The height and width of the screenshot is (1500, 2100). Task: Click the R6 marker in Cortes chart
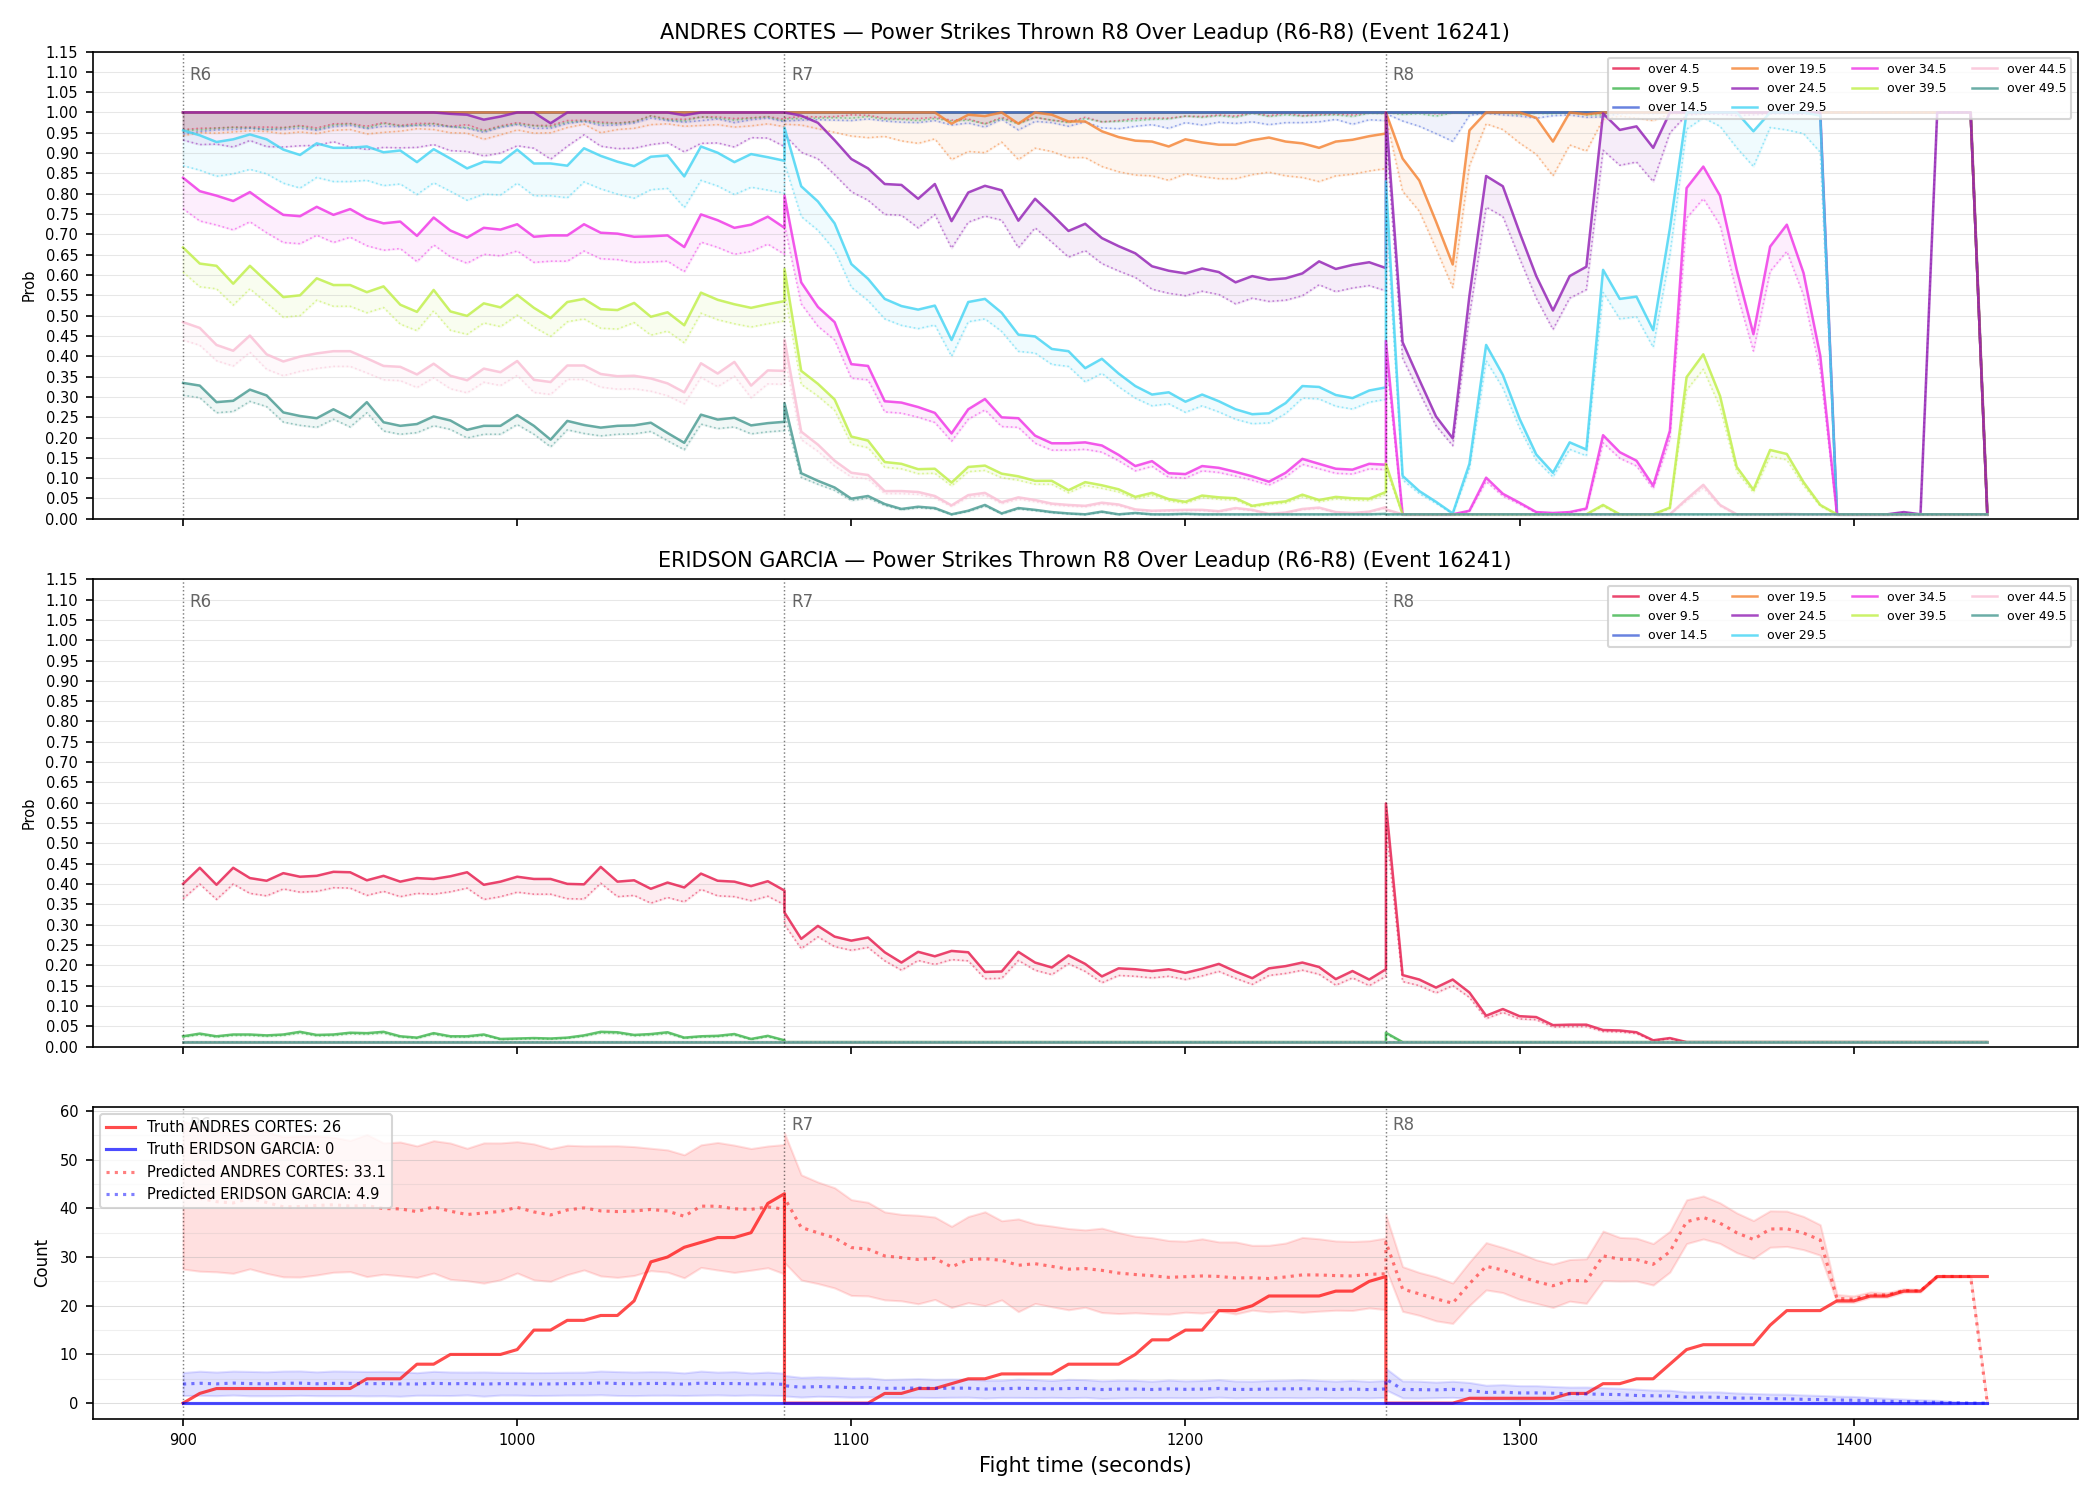pos(200,74)
